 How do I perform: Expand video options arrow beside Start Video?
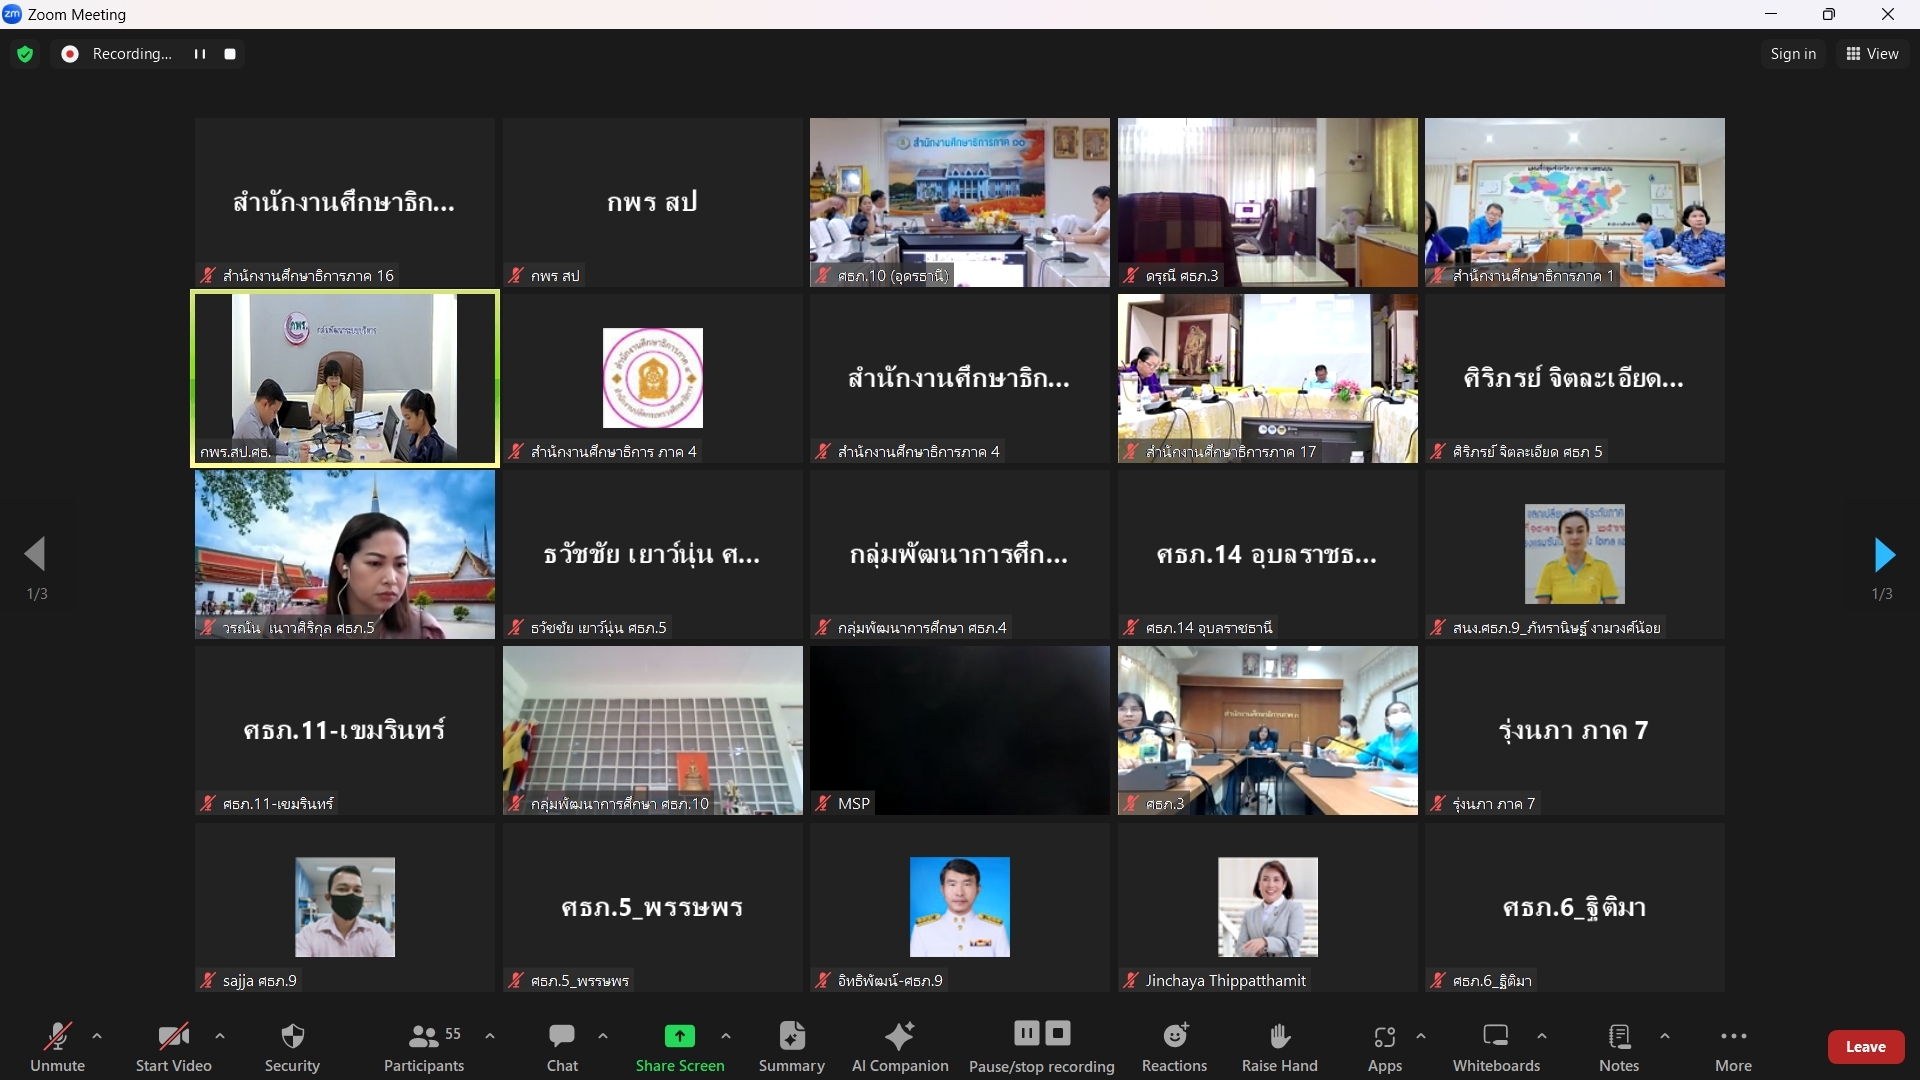pos(220,1036)
